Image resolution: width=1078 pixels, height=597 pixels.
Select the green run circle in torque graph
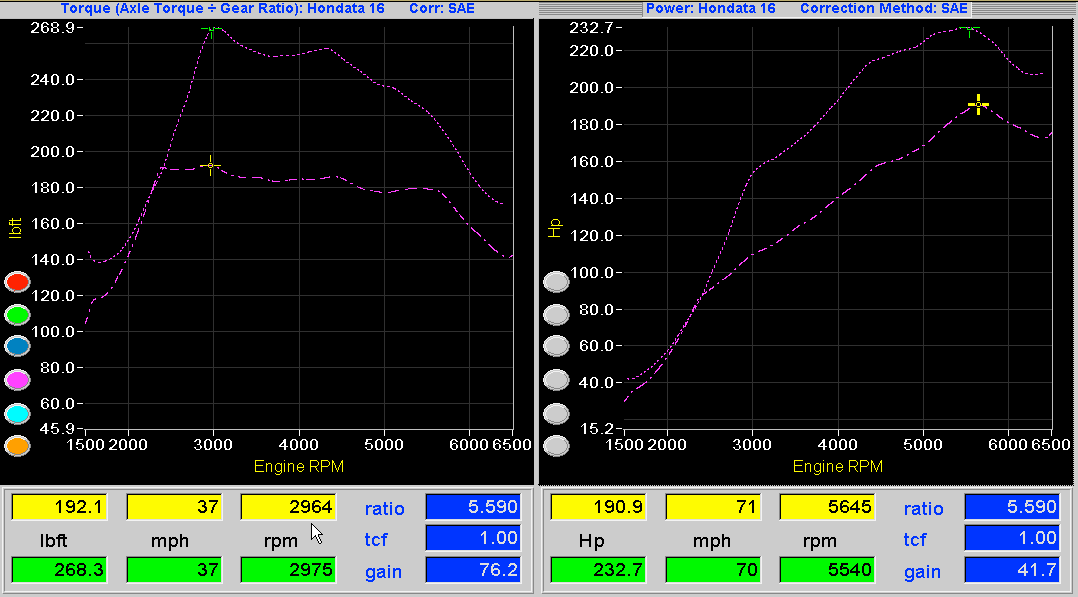(x=18, y=315)
